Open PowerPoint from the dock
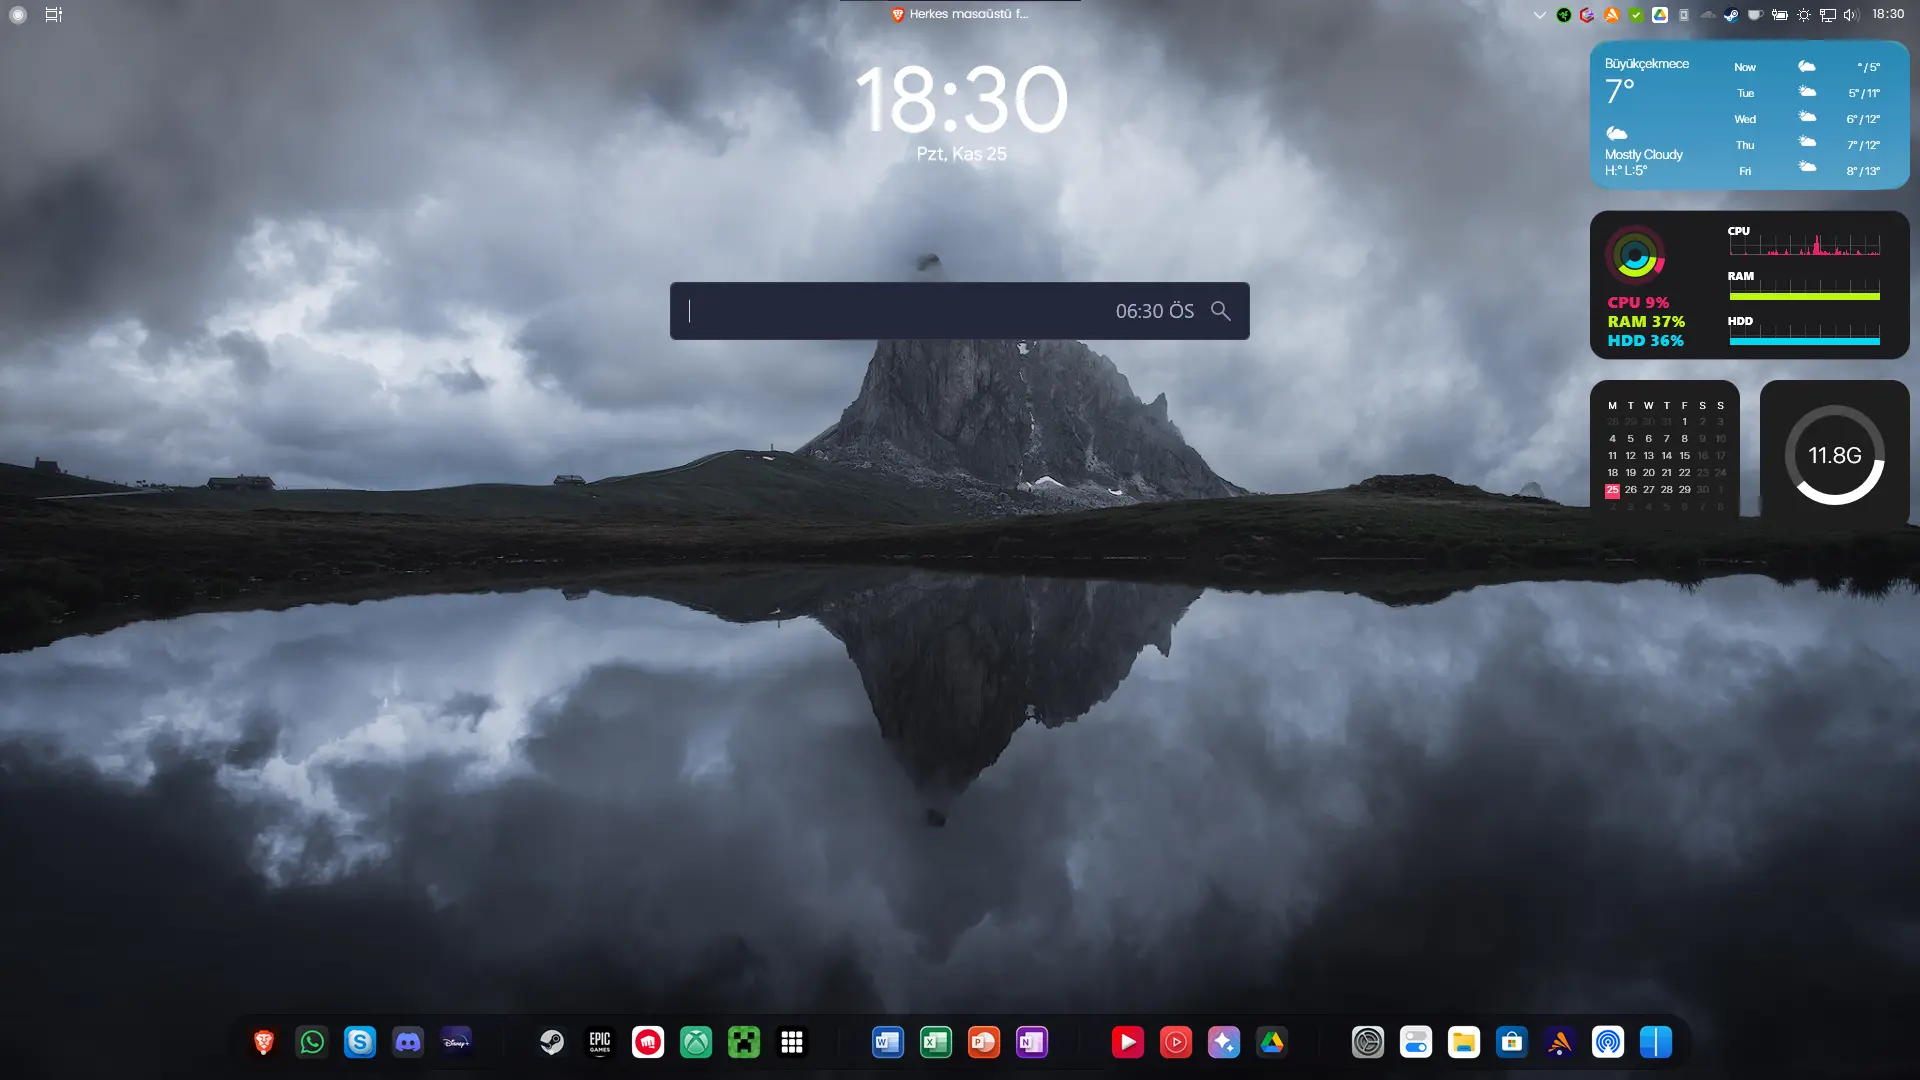Screen dimensions: 1920x1080 (984, 1042)
